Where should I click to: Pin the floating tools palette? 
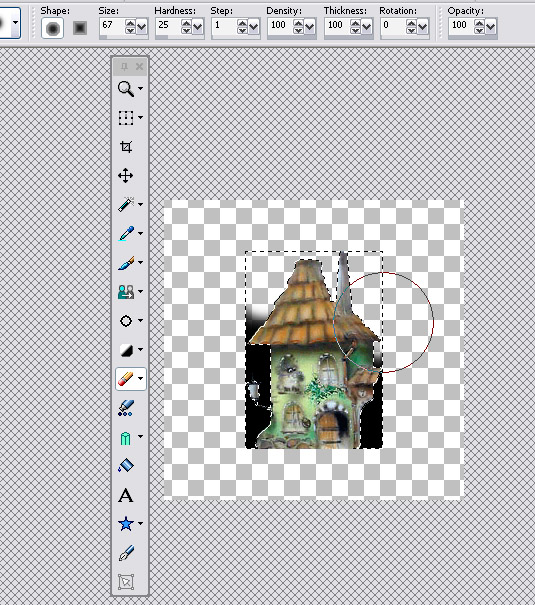(x=124, y=67)
